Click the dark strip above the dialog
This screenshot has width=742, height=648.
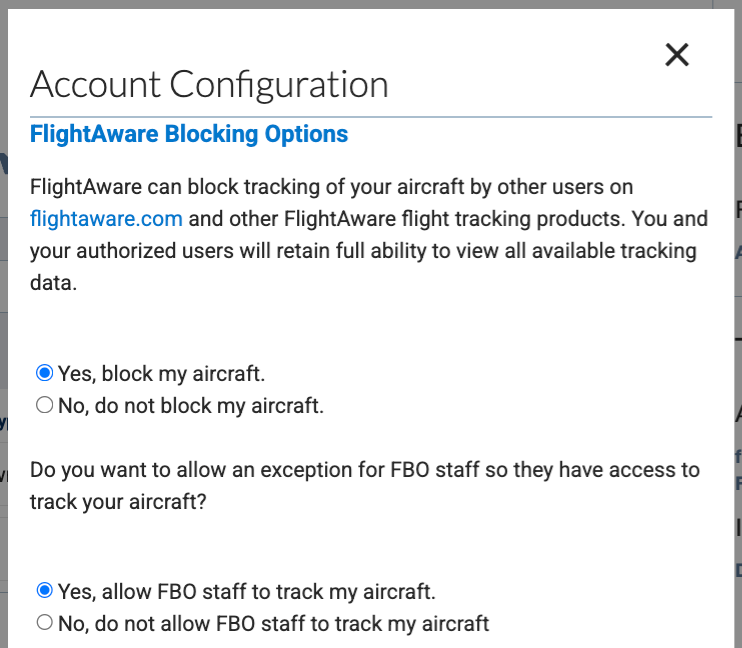tap(370, 5)
